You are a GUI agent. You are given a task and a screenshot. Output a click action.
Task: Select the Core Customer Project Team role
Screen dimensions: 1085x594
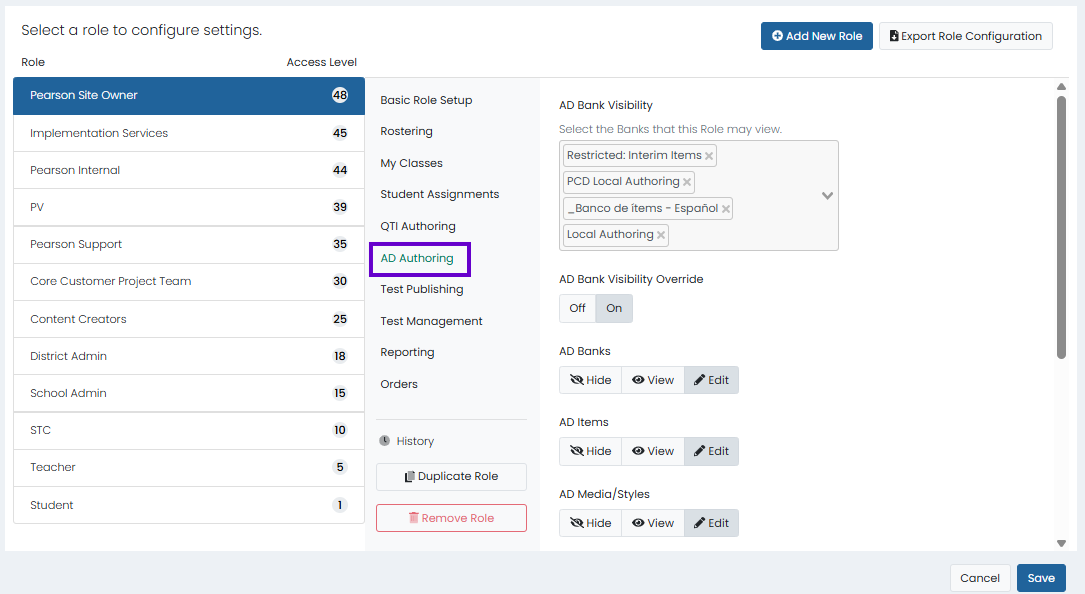coord(189,282)
